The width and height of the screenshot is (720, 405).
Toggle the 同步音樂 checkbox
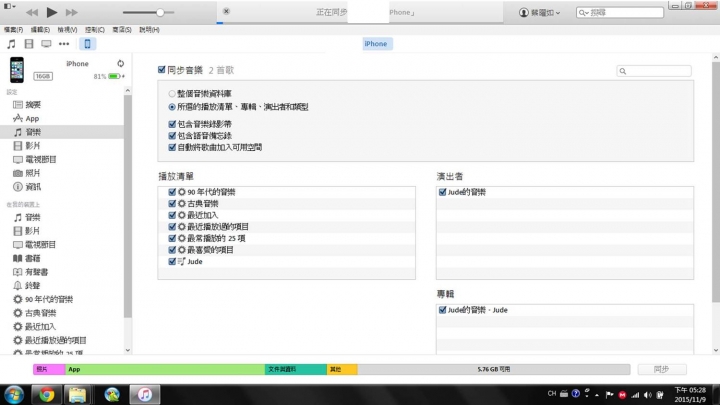162,70
